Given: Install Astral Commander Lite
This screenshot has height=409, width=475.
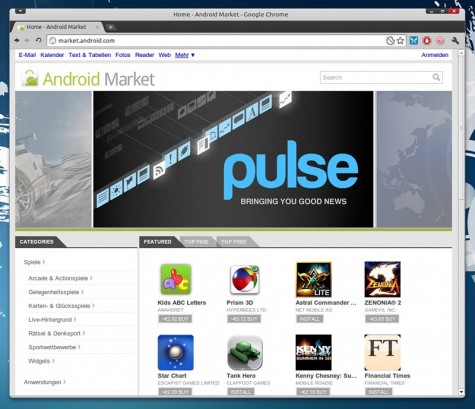Looking at the screenshot, I should point(310,319).
